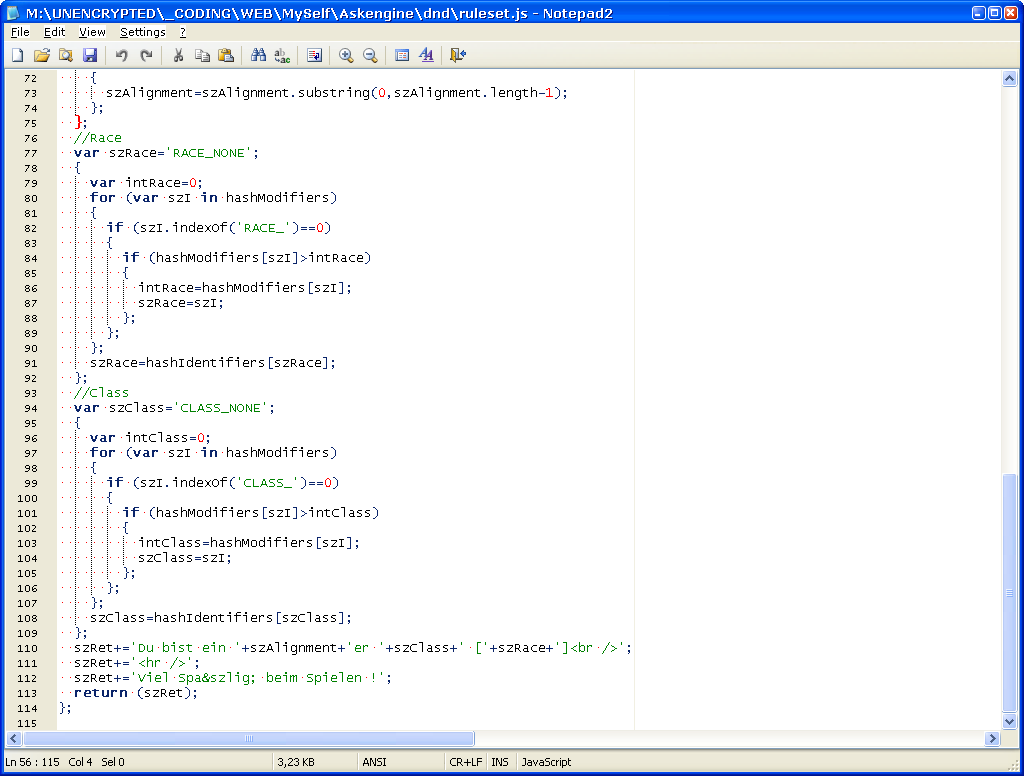This screenshot has height=776, width=1024.
Task: Click the horizontal scrollbar right arrow
Action: coord(993,739)
